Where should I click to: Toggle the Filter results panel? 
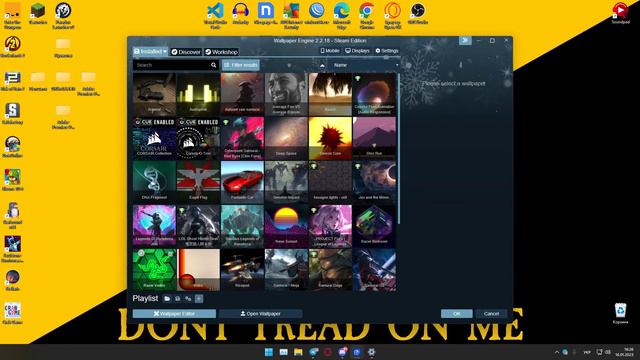coord(241,65)
